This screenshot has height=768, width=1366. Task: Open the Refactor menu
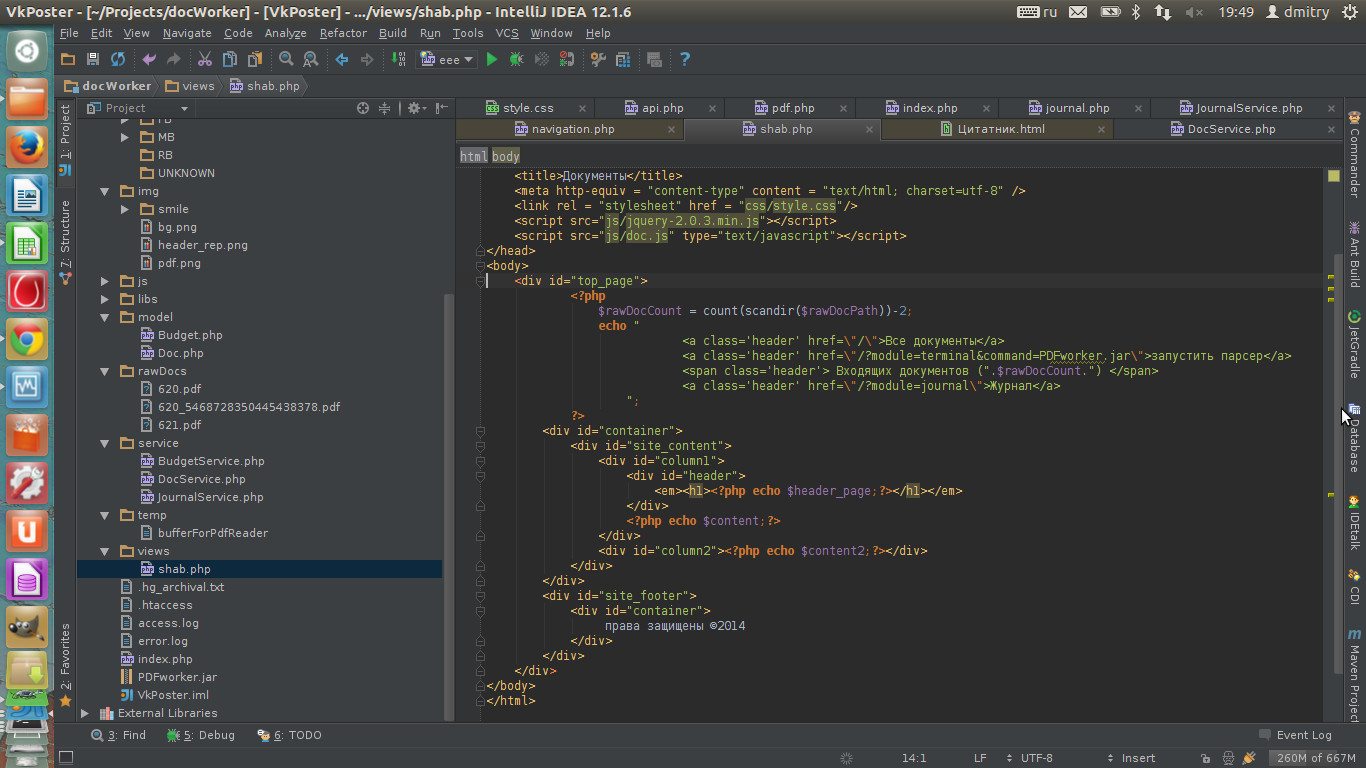tap(343, 33)
